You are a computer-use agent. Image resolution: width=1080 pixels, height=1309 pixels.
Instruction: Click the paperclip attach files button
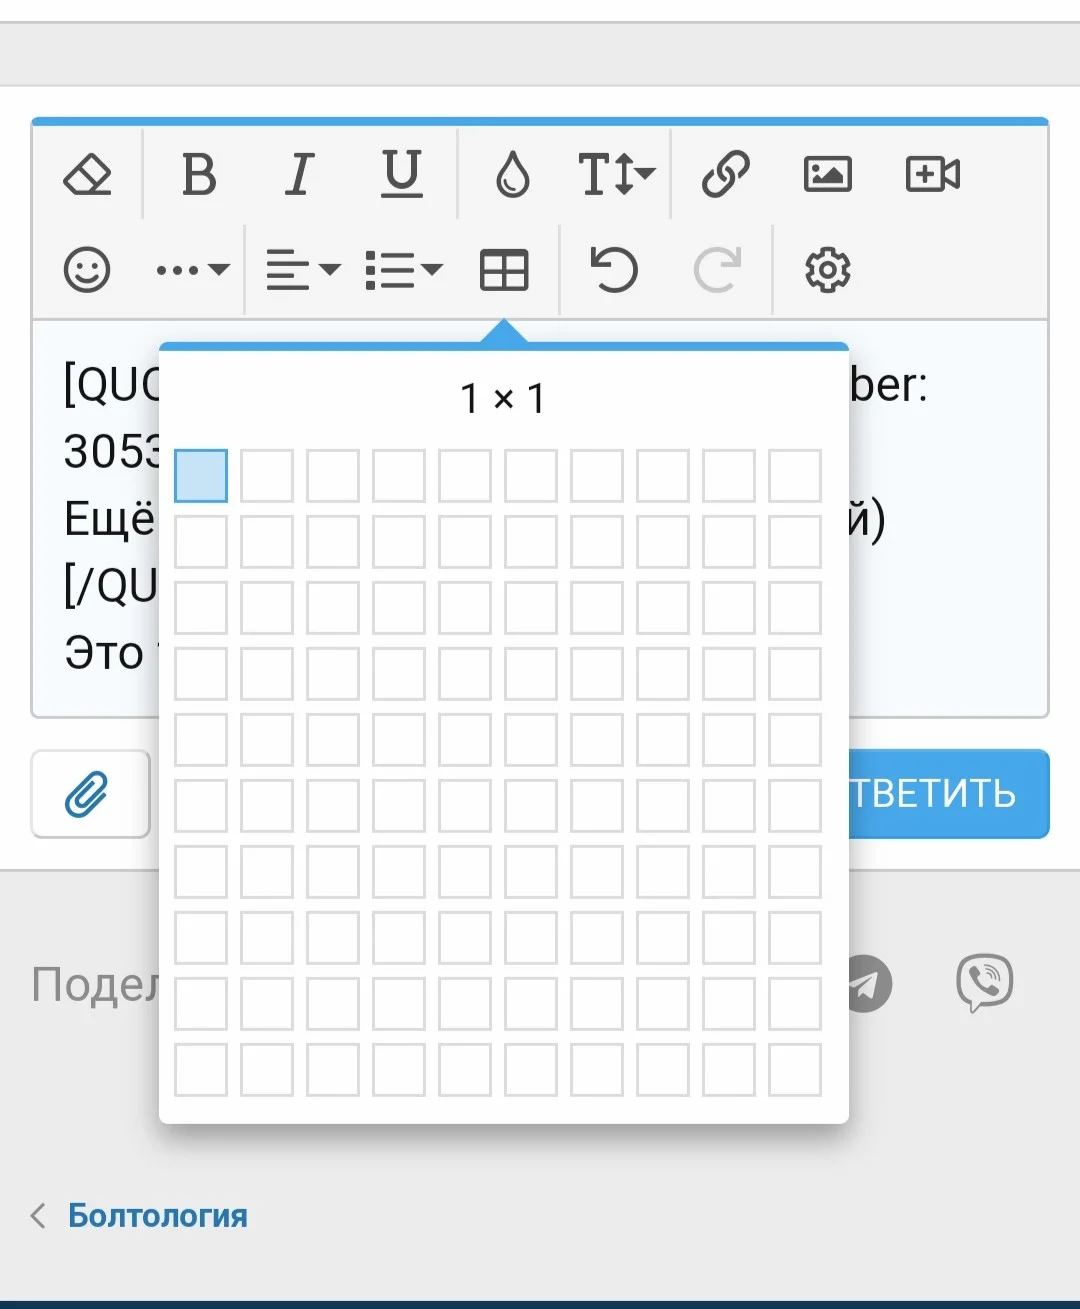point(89,795)
